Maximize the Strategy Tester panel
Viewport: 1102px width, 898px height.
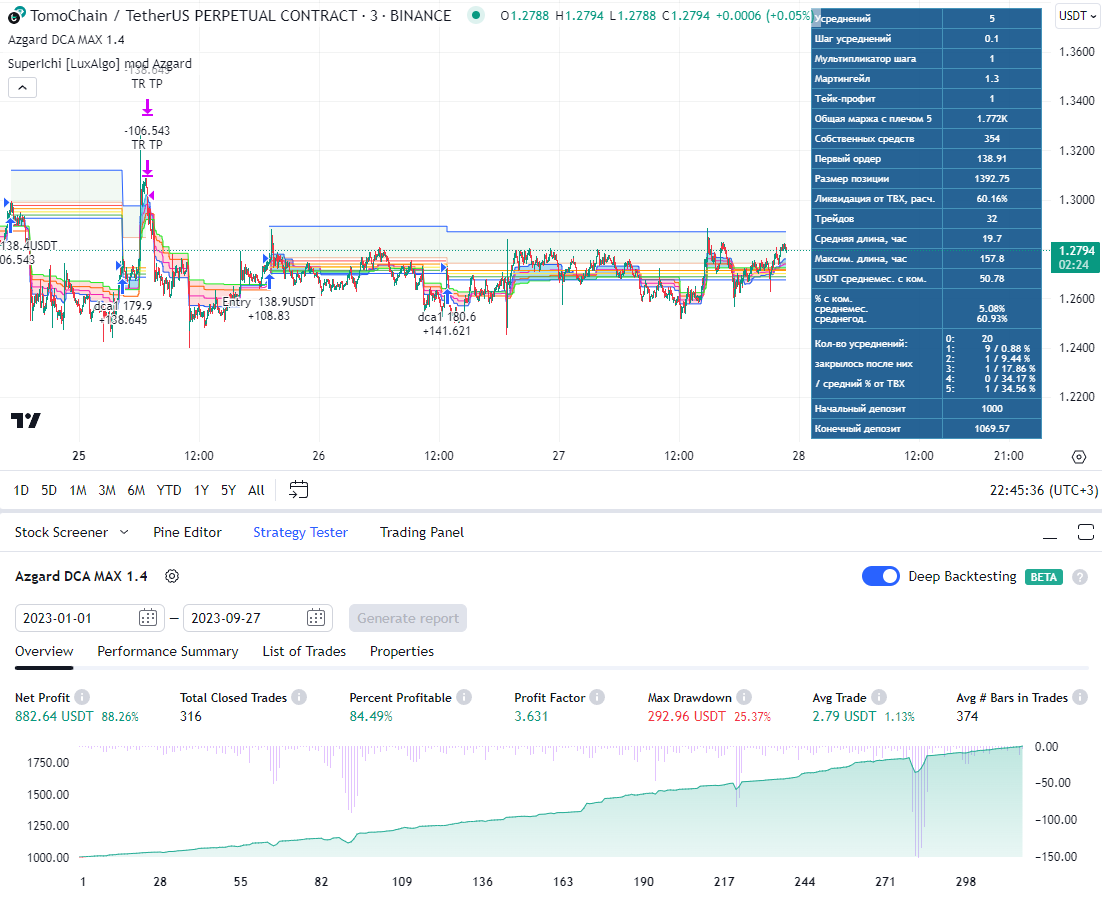(1085, 533)
